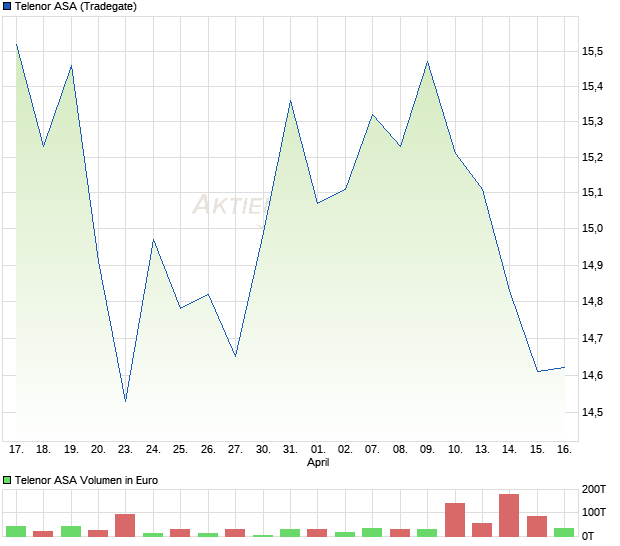
Task: Click the price line starting point on 17.
Action: [16, 44]
